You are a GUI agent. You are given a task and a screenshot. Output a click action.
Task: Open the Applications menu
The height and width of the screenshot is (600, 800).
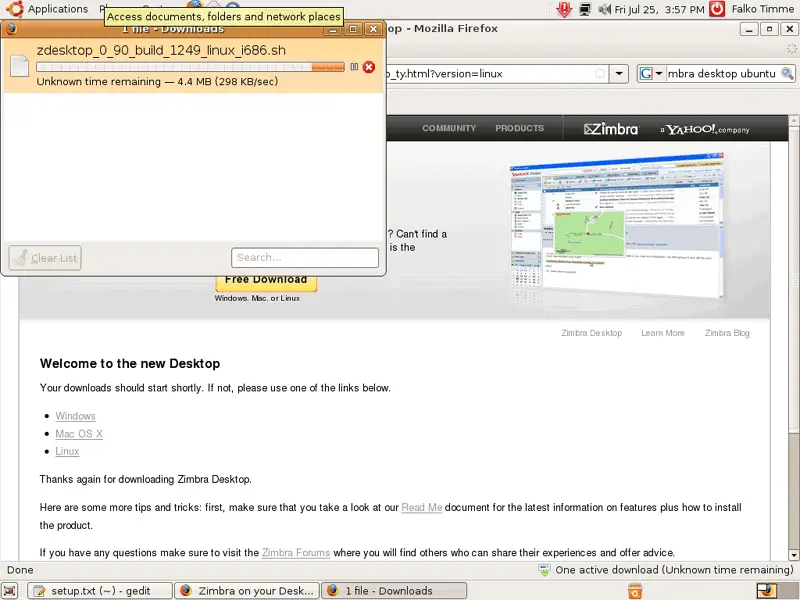[57, 9]
